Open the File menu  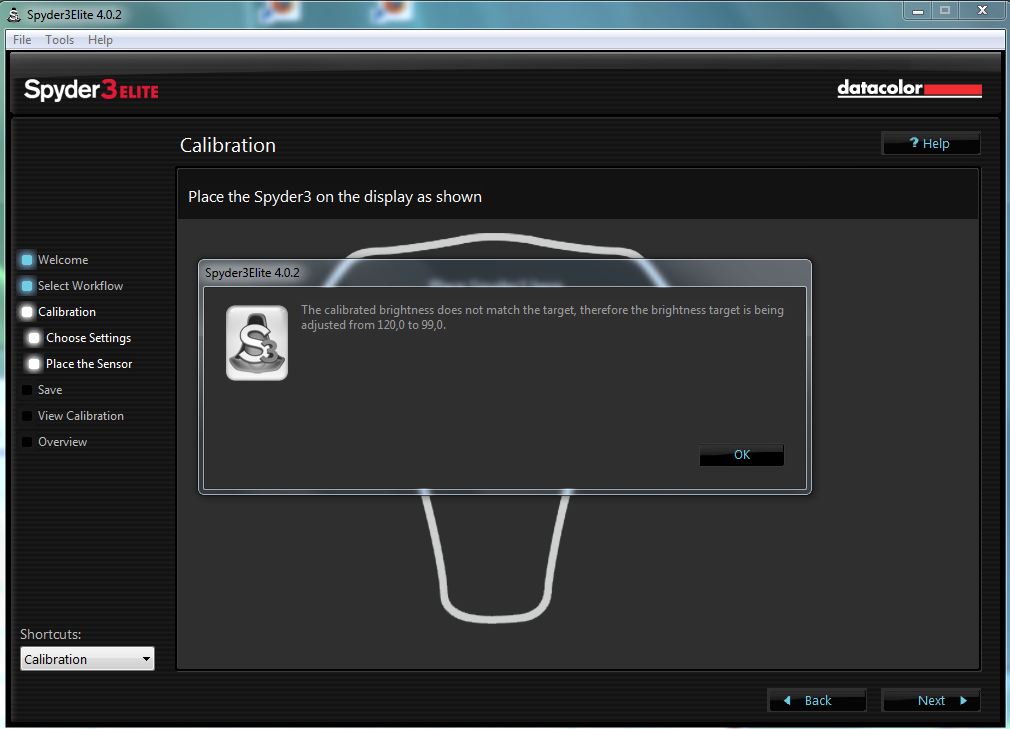click(x=22, y=40)
